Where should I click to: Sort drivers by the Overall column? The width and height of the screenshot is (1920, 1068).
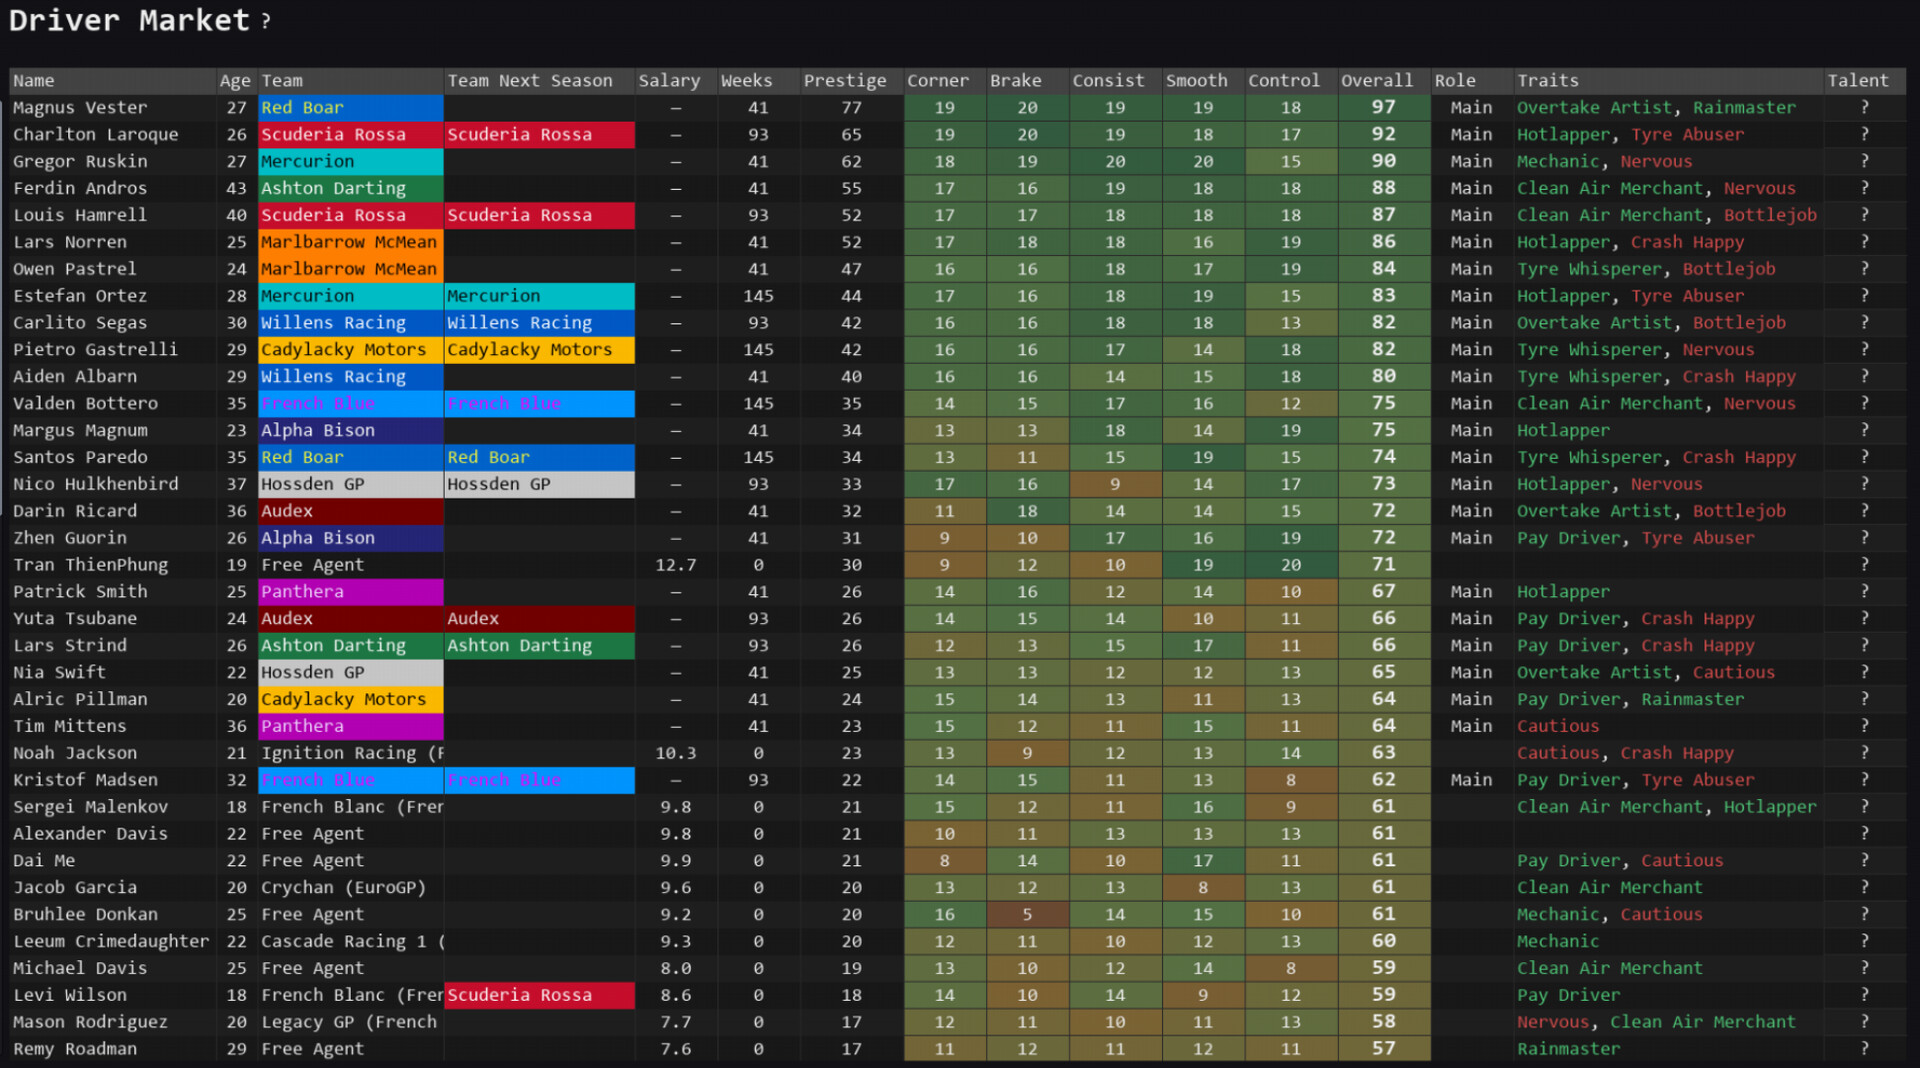click(x=1378, y=80)
